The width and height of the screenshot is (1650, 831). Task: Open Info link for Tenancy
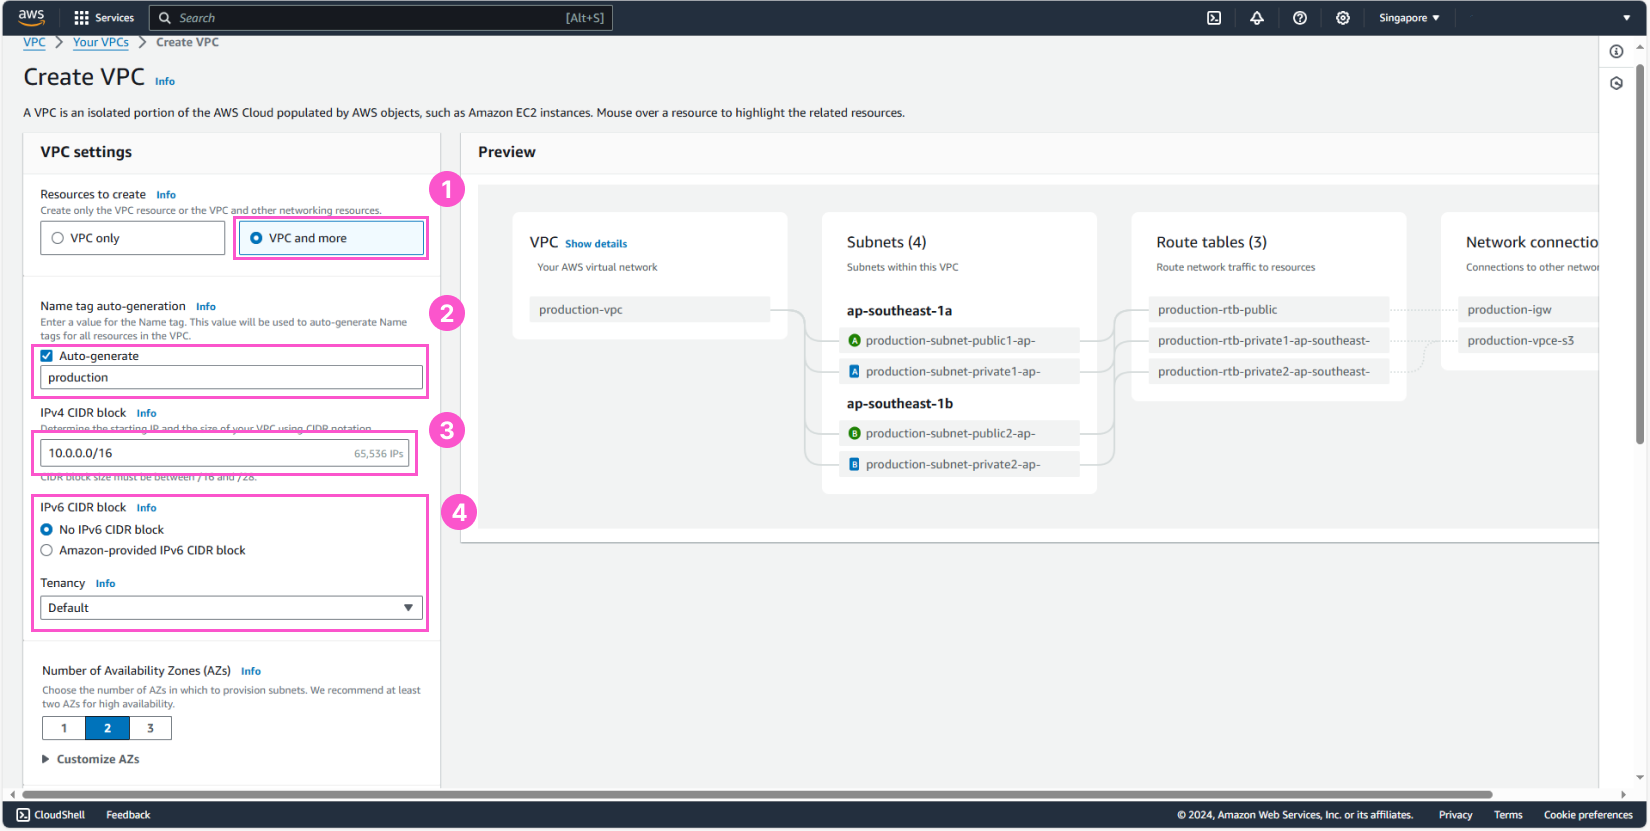[x=106, y=584]
